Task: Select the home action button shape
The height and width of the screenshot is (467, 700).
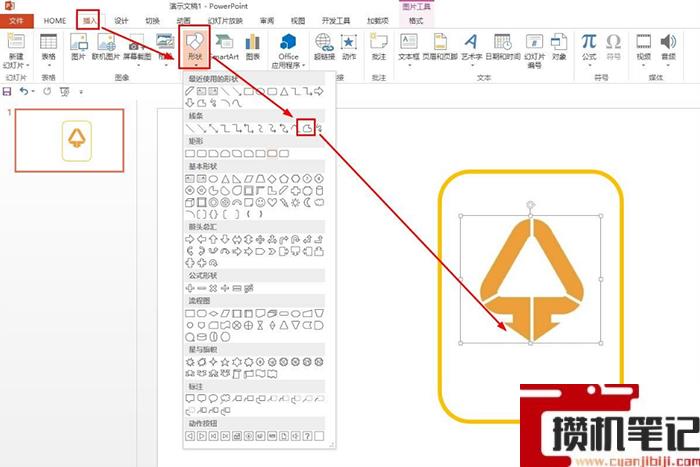Action: [237, 436]
